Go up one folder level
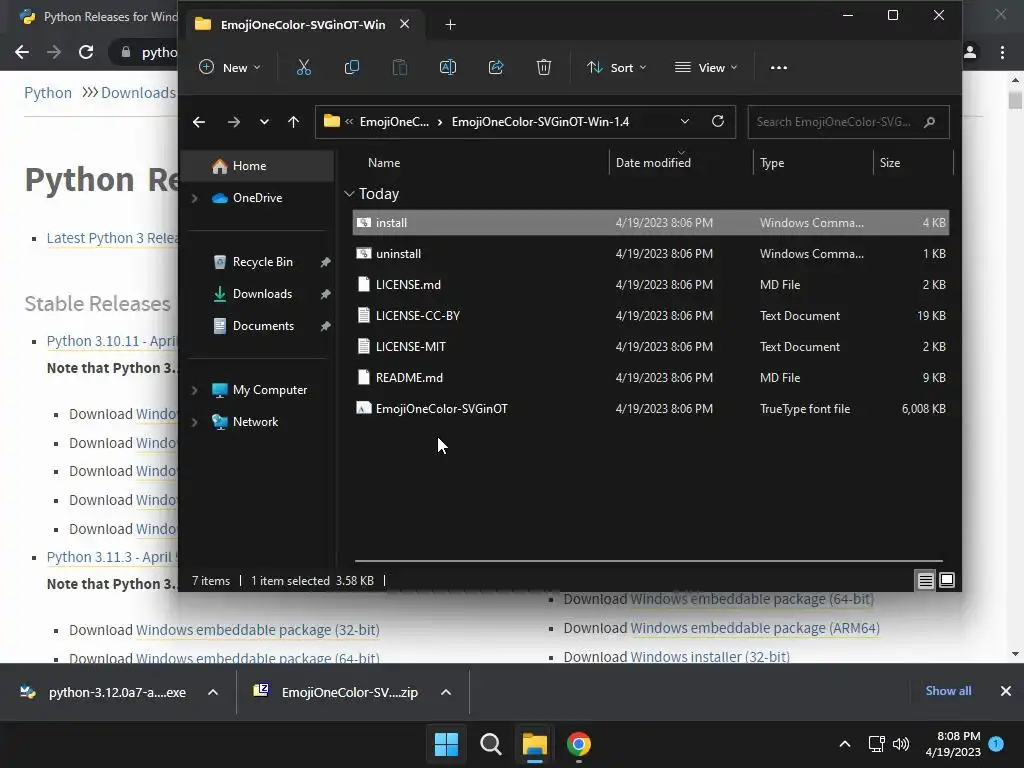The height and width of the screenshot is (768, 1024). tap(293, 121)
